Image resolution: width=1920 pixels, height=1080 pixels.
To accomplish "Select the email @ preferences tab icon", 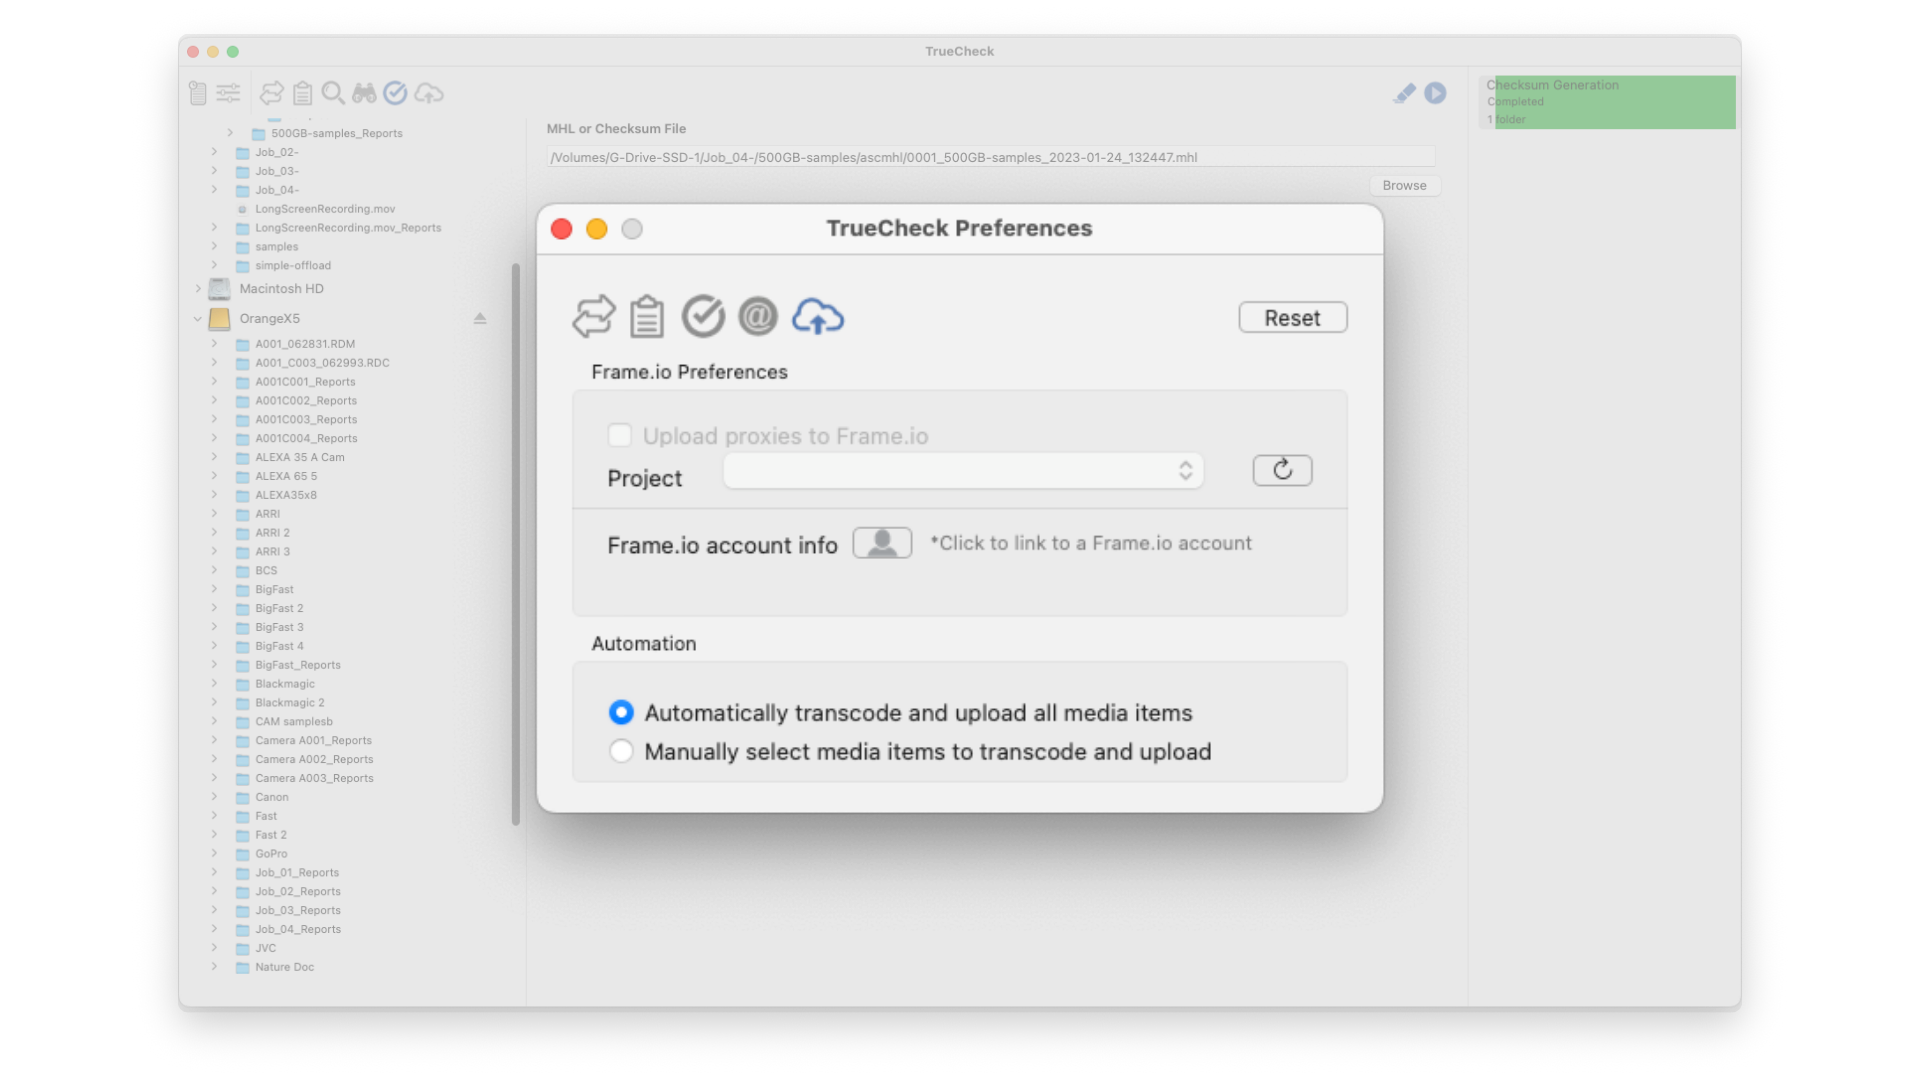I will pos(758,317).
